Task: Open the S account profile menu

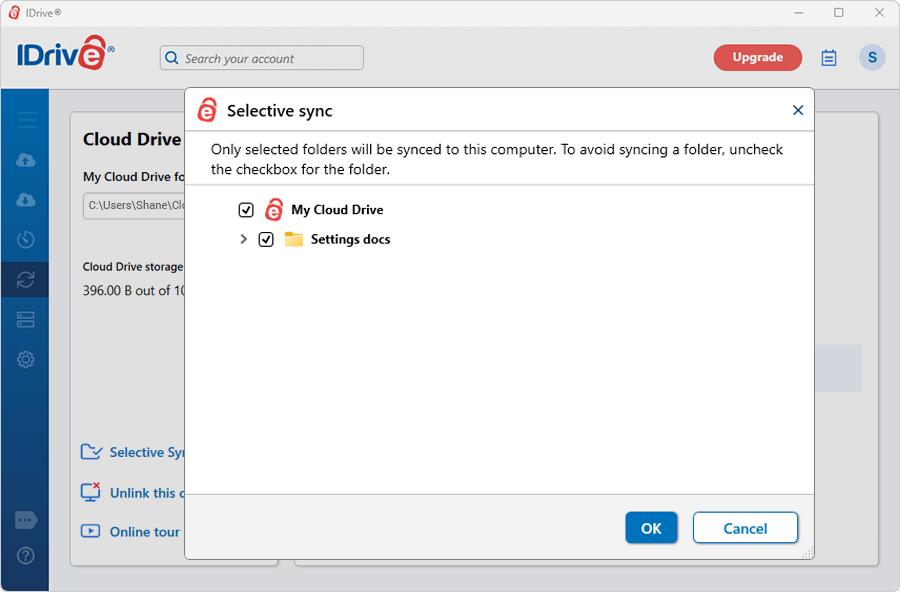Action: click(872, 58)
